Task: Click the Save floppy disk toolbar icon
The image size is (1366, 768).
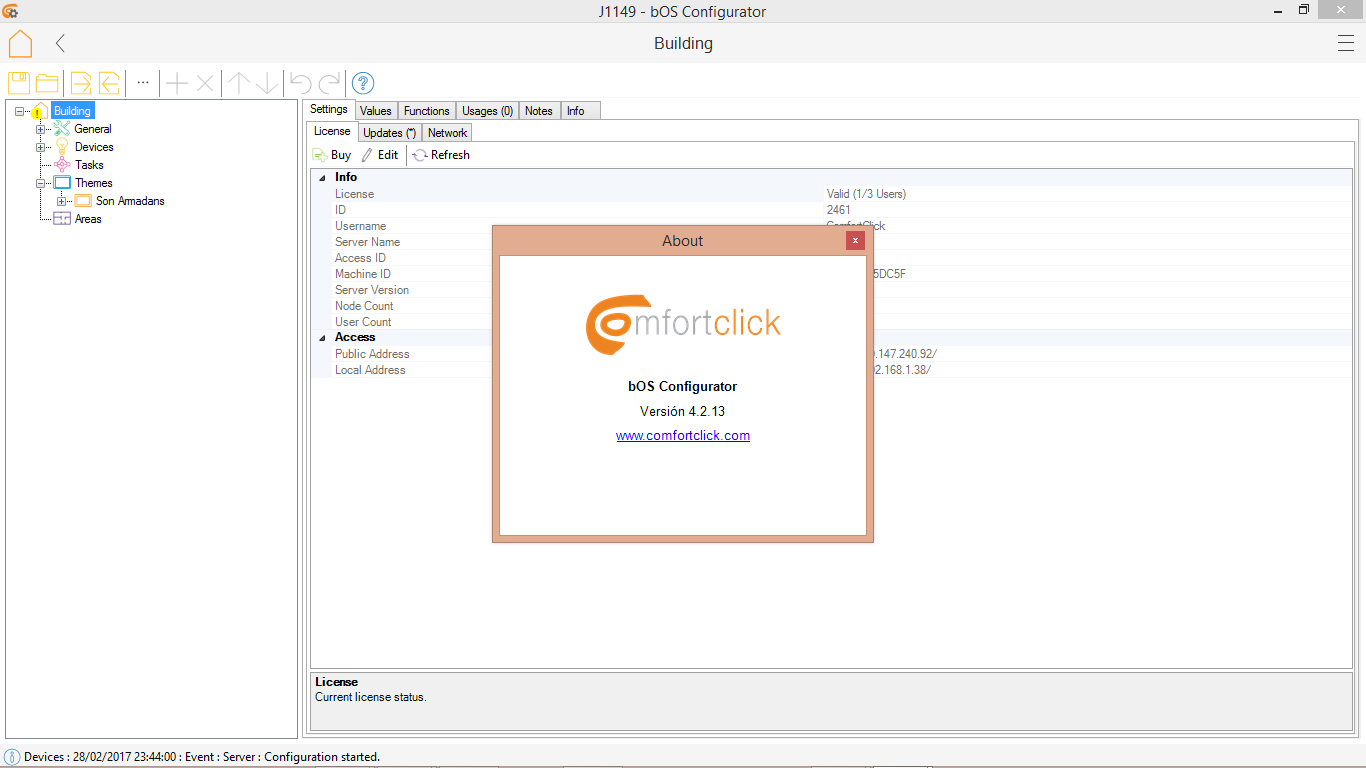Action: [19, 83]
